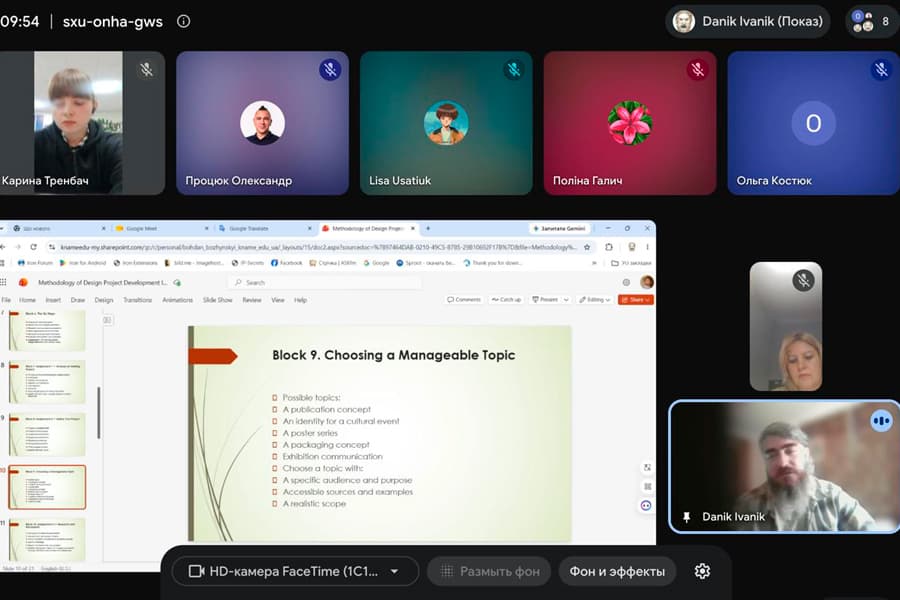The width and height of the screenshot is (900, 600).
Task: Close the Google Translate browser tab
Action: [309, 229]
